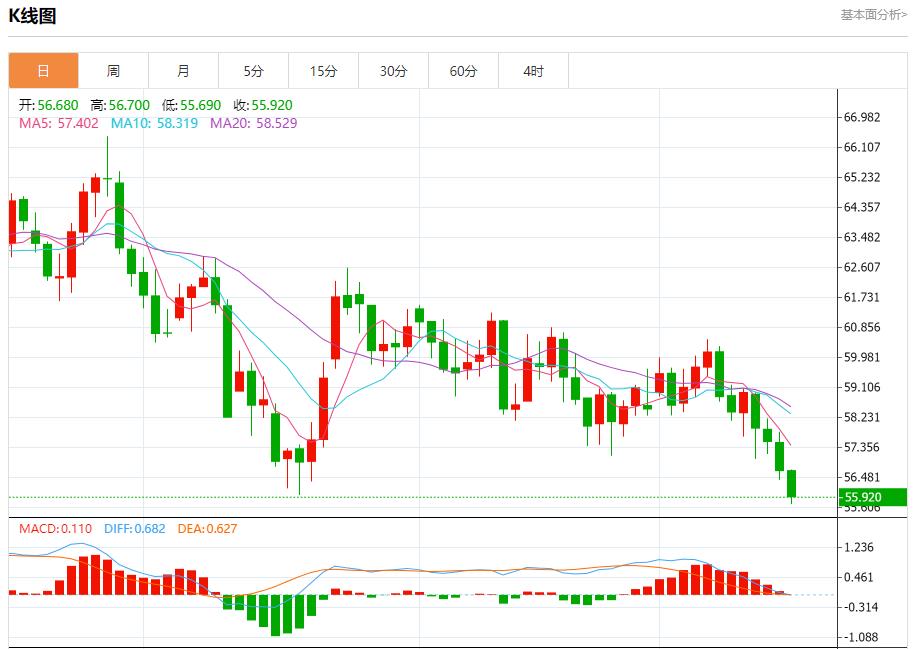Click the DEA value label
The image size is (916, 649).
pyautogui.click(x=207, y=528)
